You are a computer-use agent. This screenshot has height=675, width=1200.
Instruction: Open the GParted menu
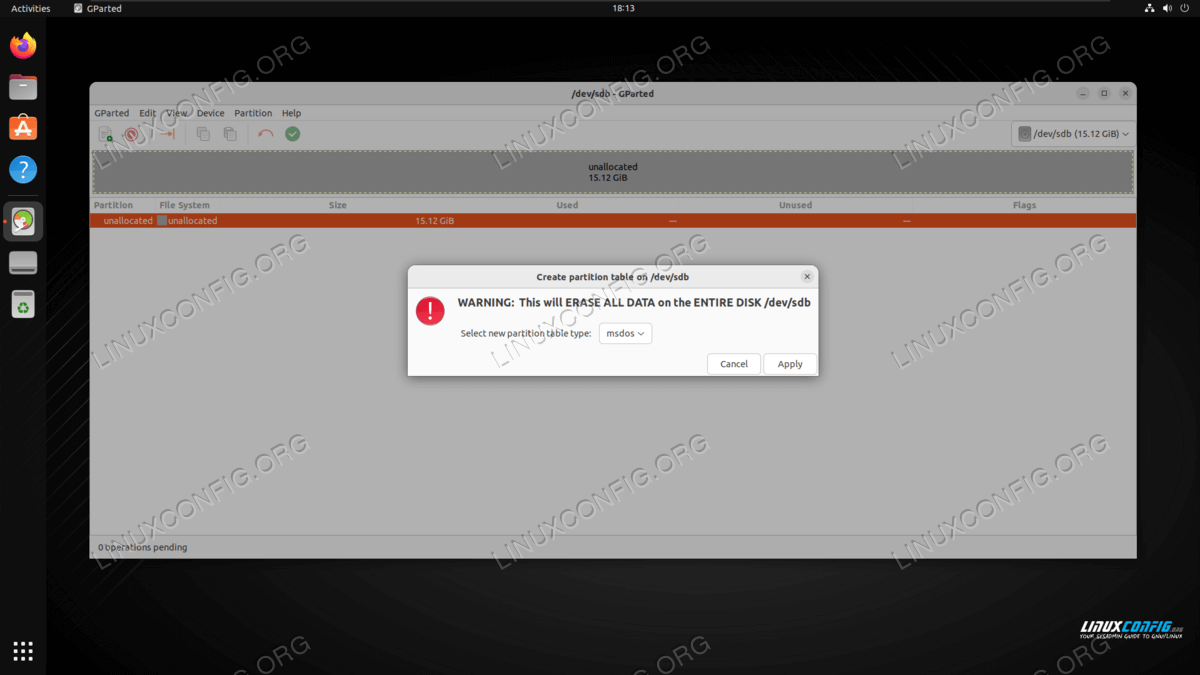pos(112,113)
